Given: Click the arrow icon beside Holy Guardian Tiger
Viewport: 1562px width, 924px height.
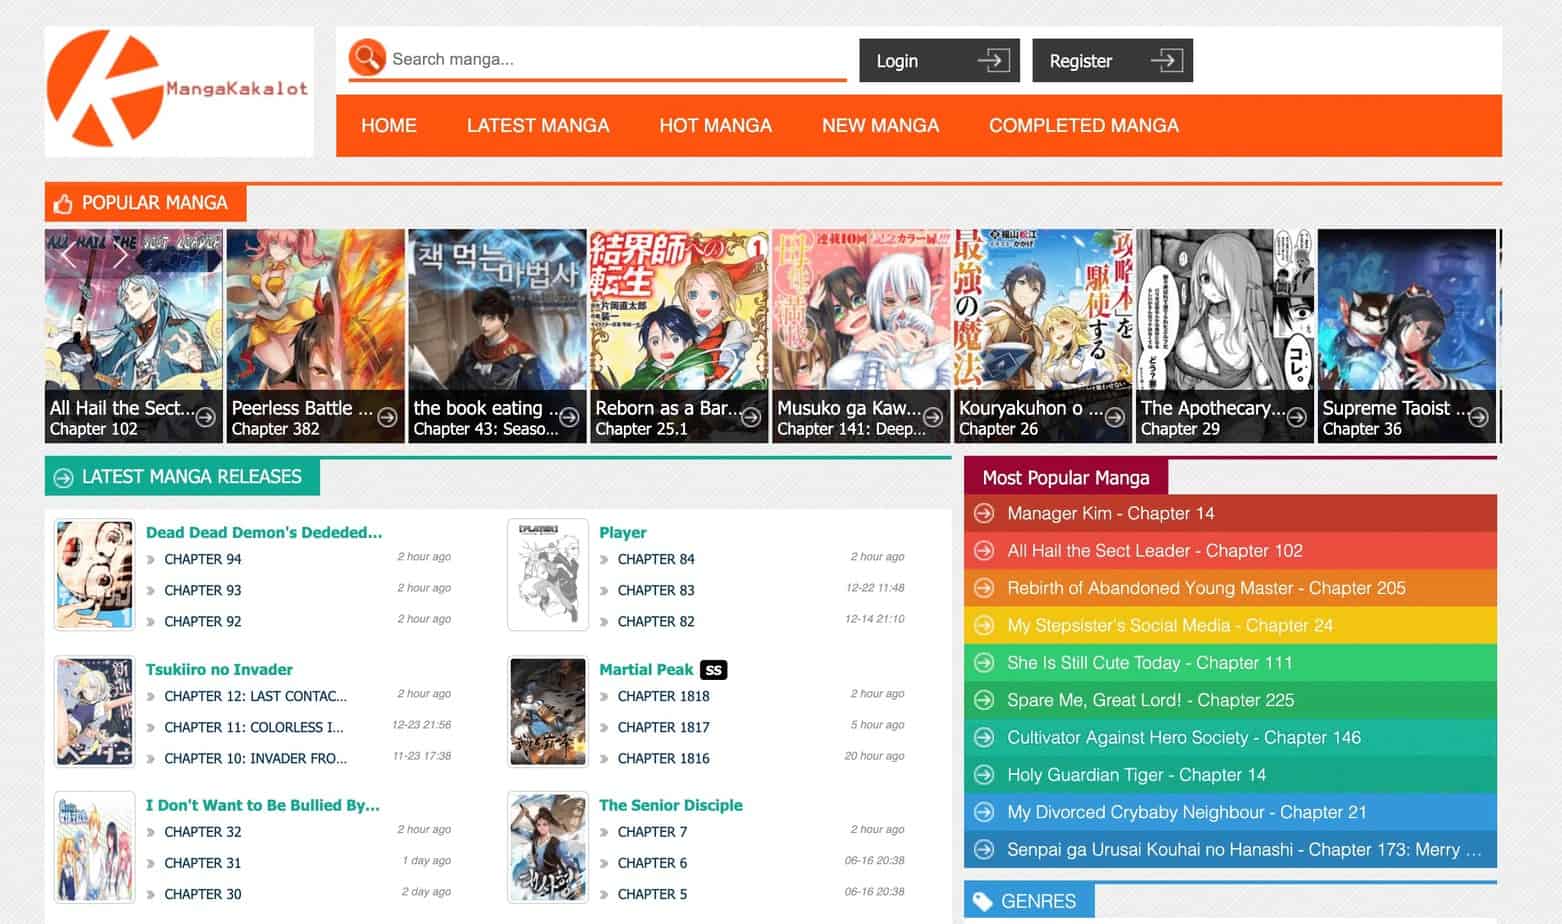Looking at the screenshot, I should point(984,774).
